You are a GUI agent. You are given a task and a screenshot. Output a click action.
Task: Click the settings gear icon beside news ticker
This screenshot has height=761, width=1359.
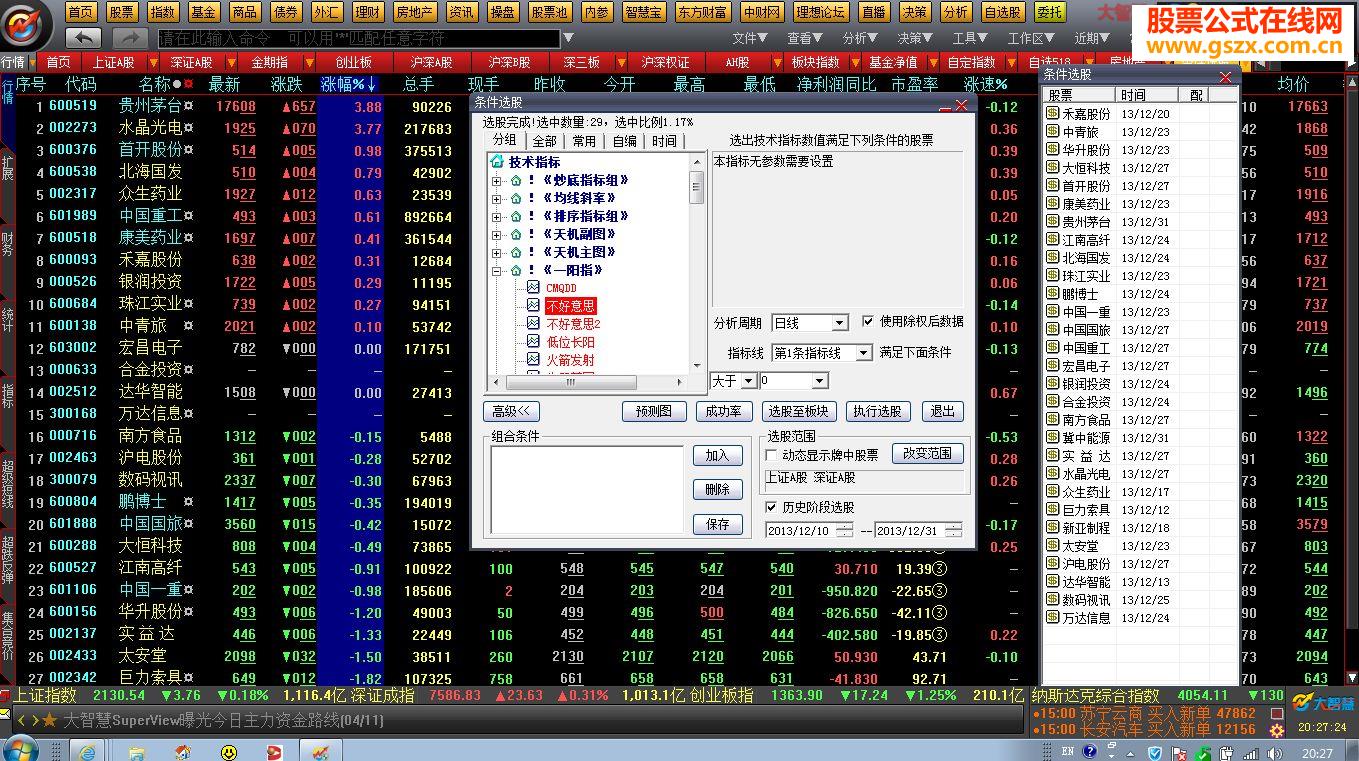1276,731
